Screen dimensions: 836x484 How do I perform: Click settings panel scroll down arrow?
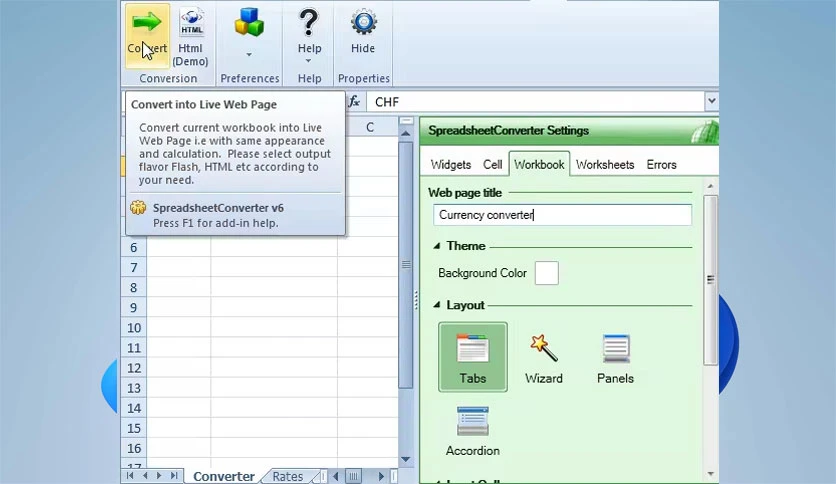710,473
